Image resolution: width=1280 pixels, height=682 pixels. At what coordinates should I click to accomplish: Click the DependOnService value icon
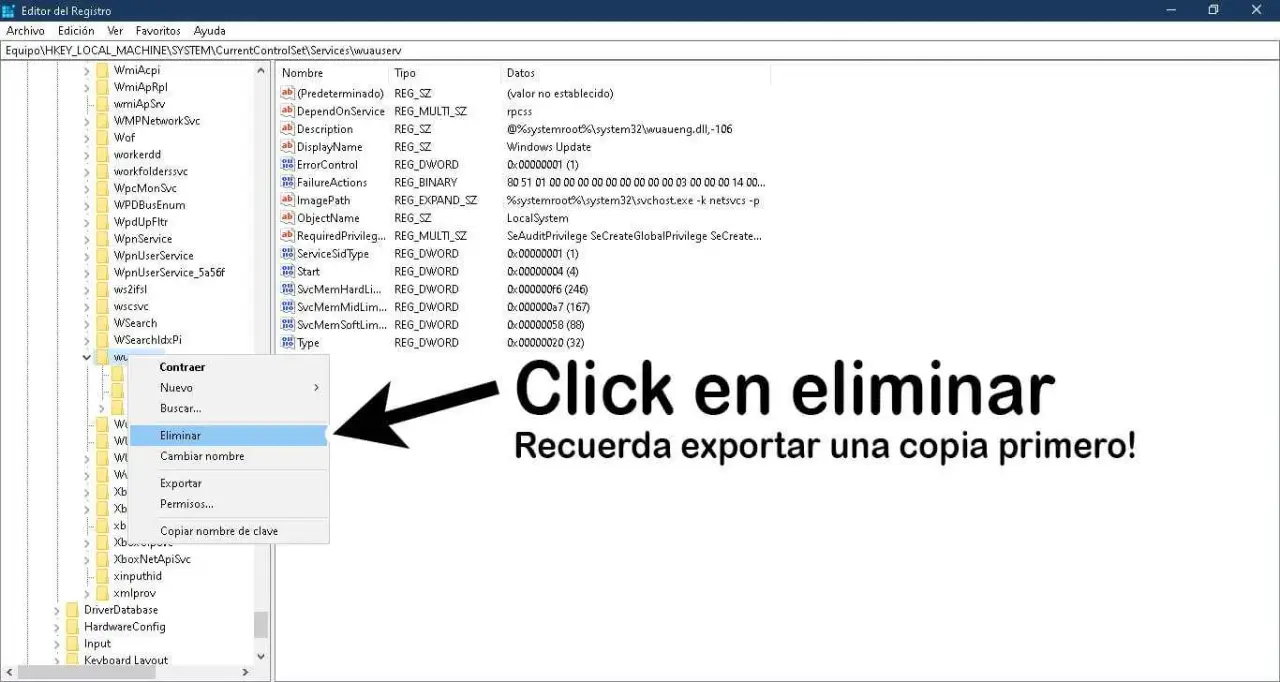pos(288,111)
